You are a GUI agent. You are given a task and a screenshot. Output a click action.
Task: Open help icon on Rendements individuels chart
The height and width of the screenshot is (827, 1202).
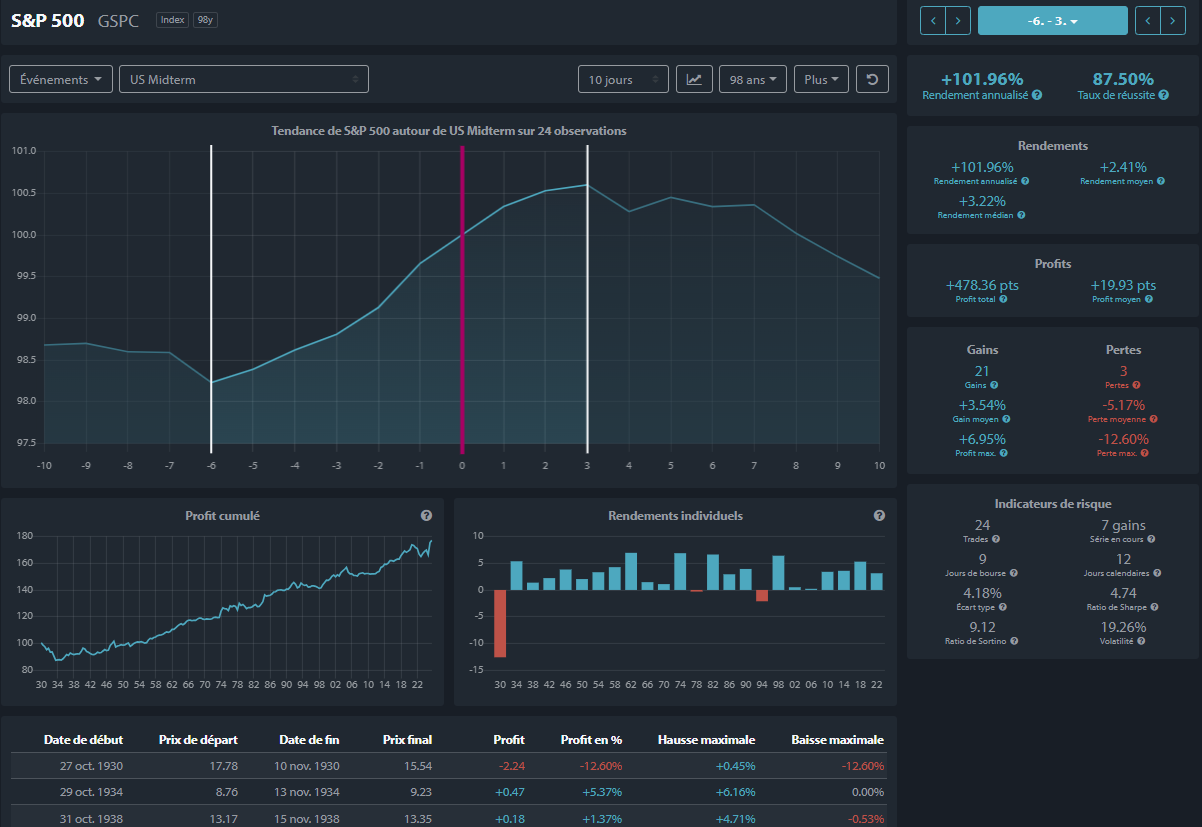tap(879, 516)
